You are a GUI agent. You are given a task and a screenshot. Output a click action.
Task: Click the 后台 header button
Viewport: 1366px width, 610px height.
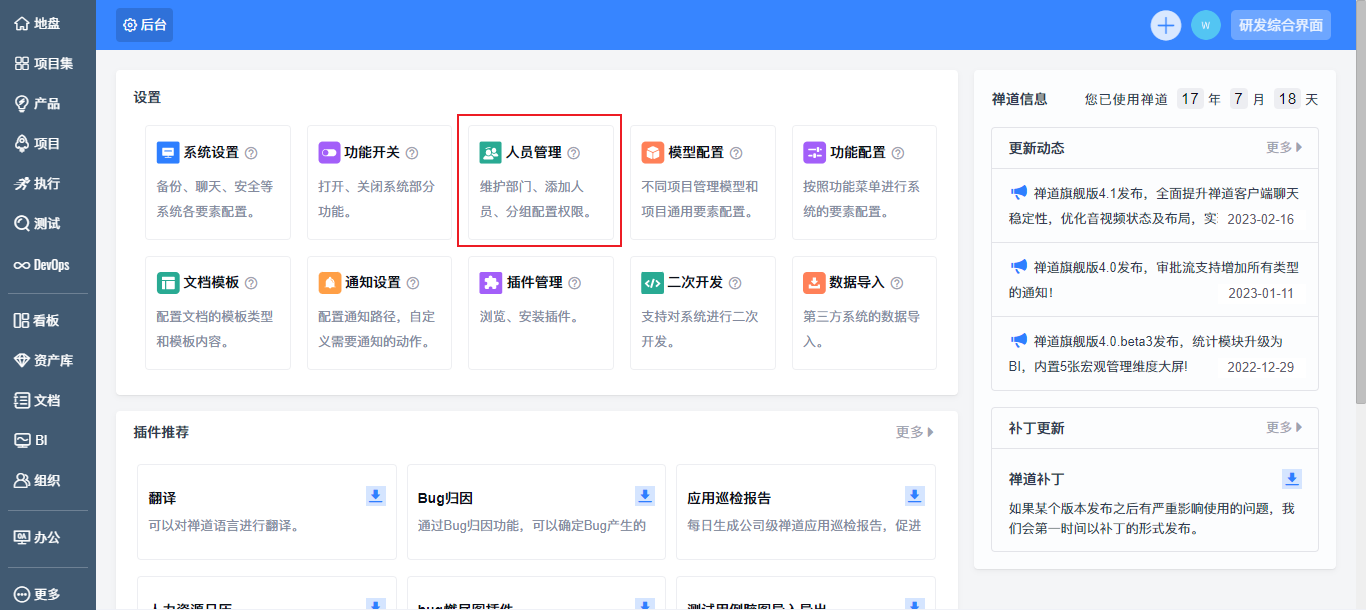tap(144, 25)
